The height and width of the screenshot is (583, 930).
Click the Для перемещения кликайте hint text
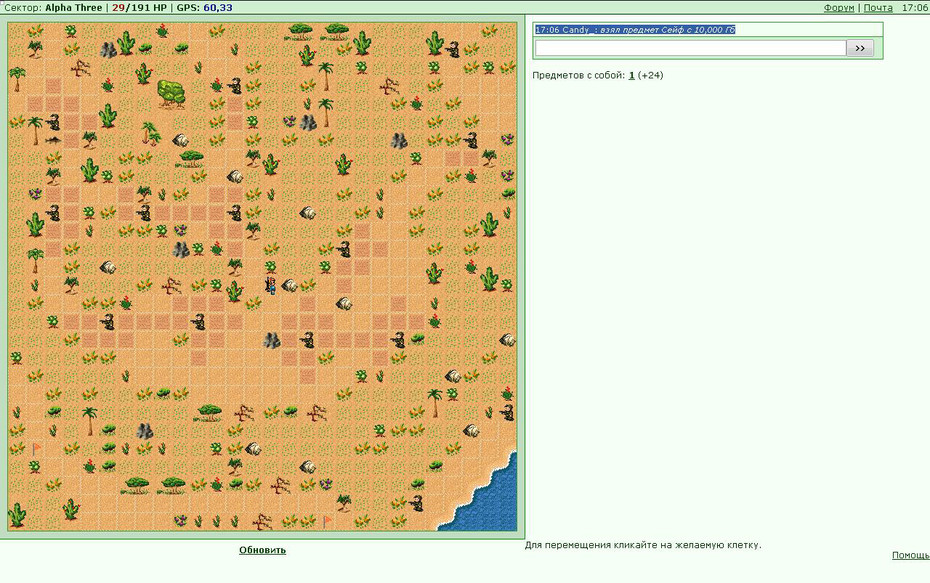point(643,544)
